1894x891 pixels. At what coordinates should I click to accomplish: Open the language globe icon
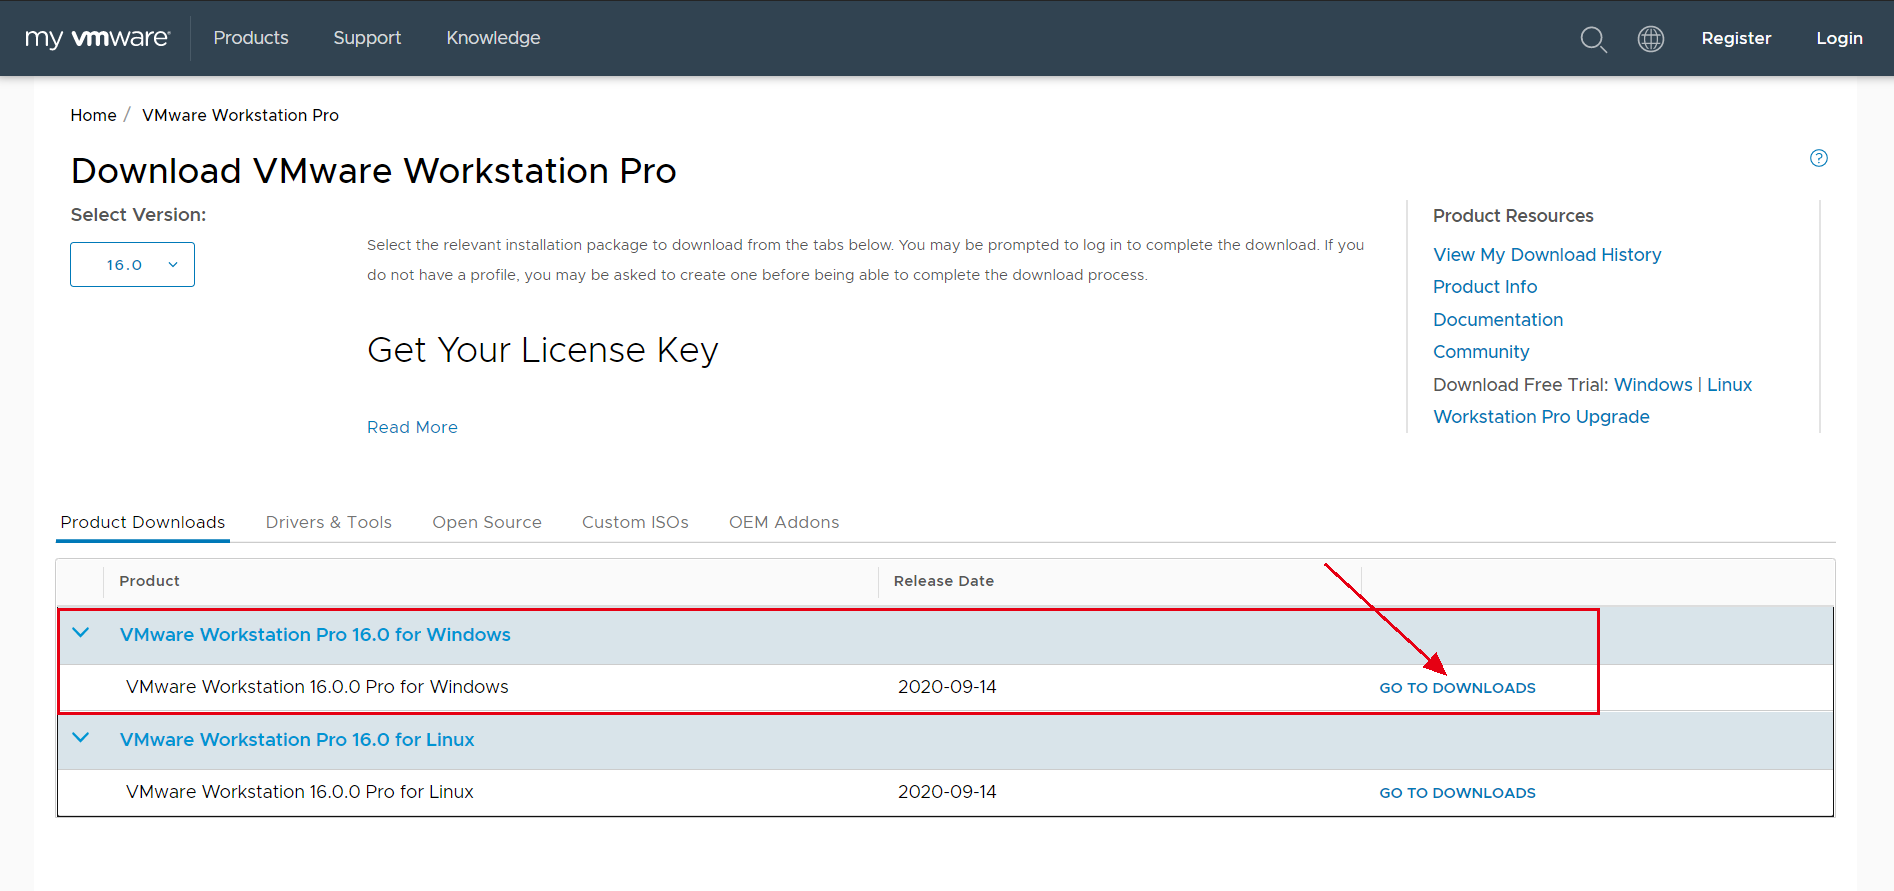pos(1651,38)
